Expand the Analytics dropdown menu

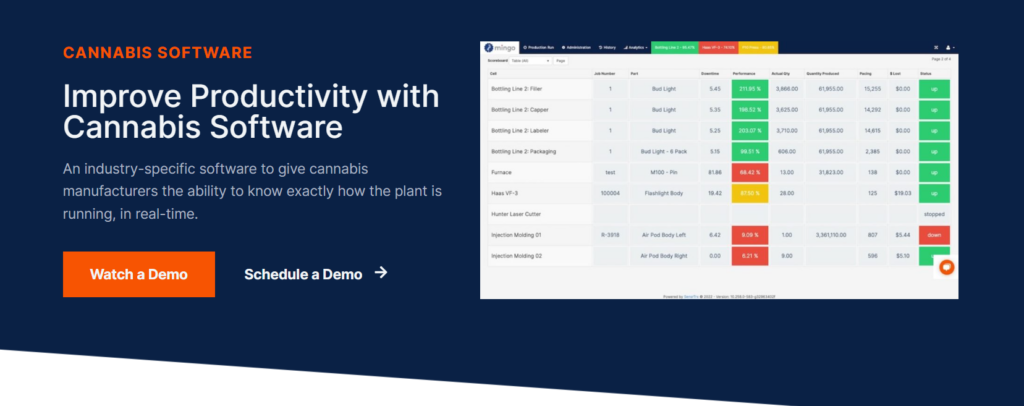636,47
